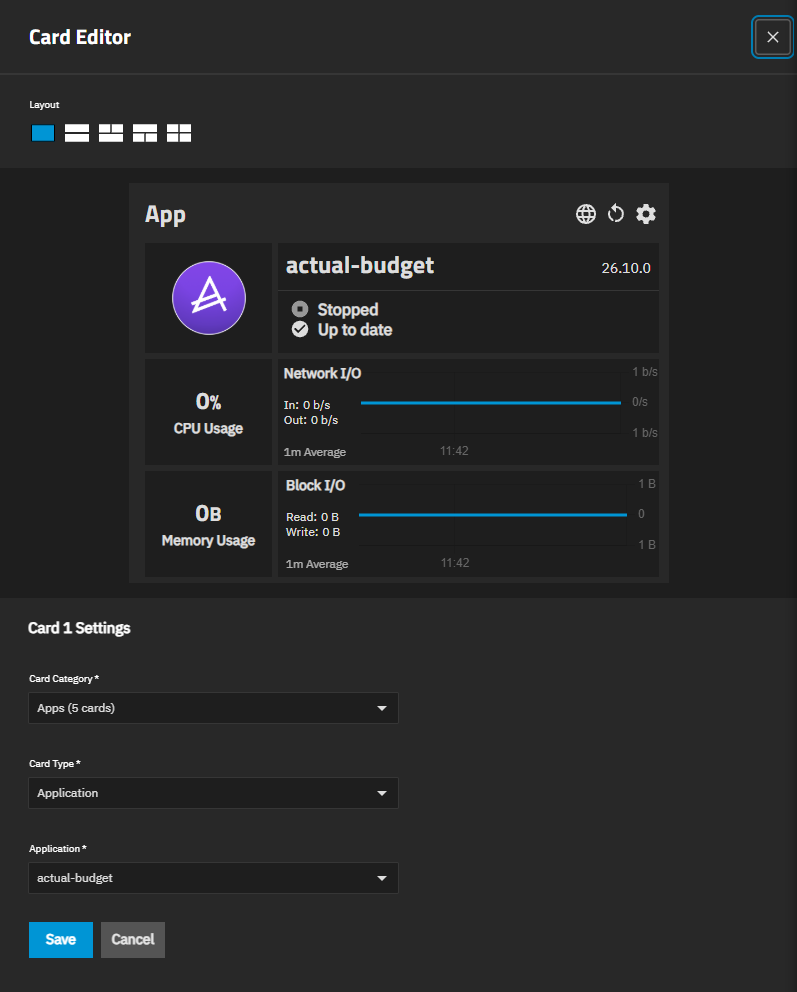Click the Network I/O chart line

click(x=491, y=402)
